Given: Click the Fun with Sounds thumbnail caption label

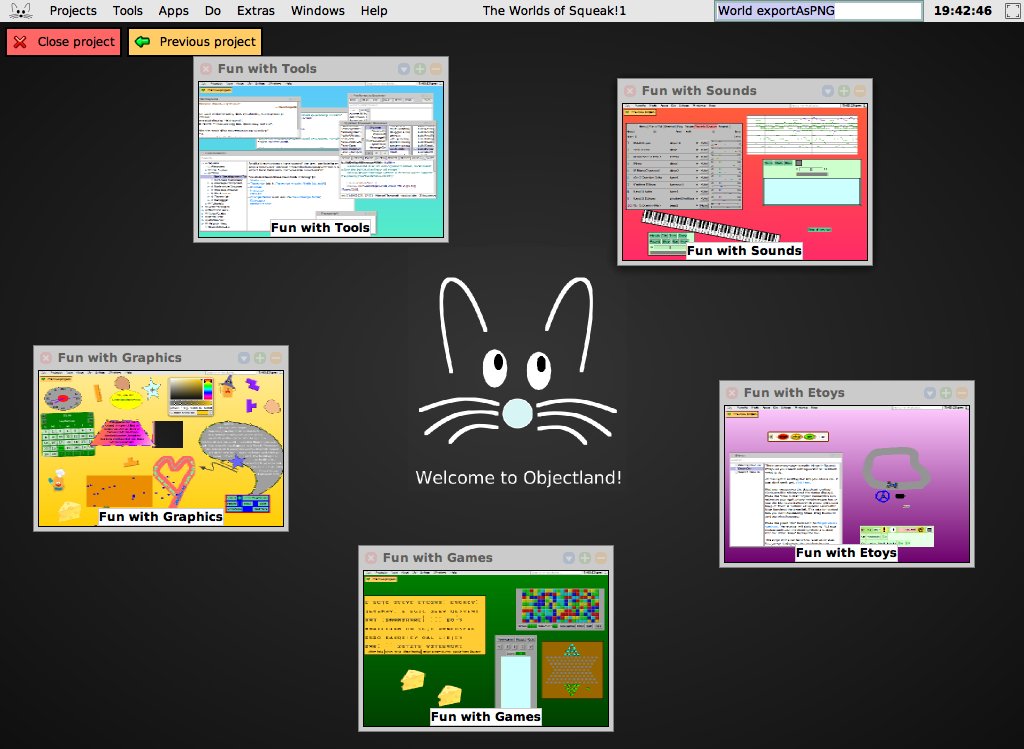Looking at the screenshot, I should pos(744,251).
